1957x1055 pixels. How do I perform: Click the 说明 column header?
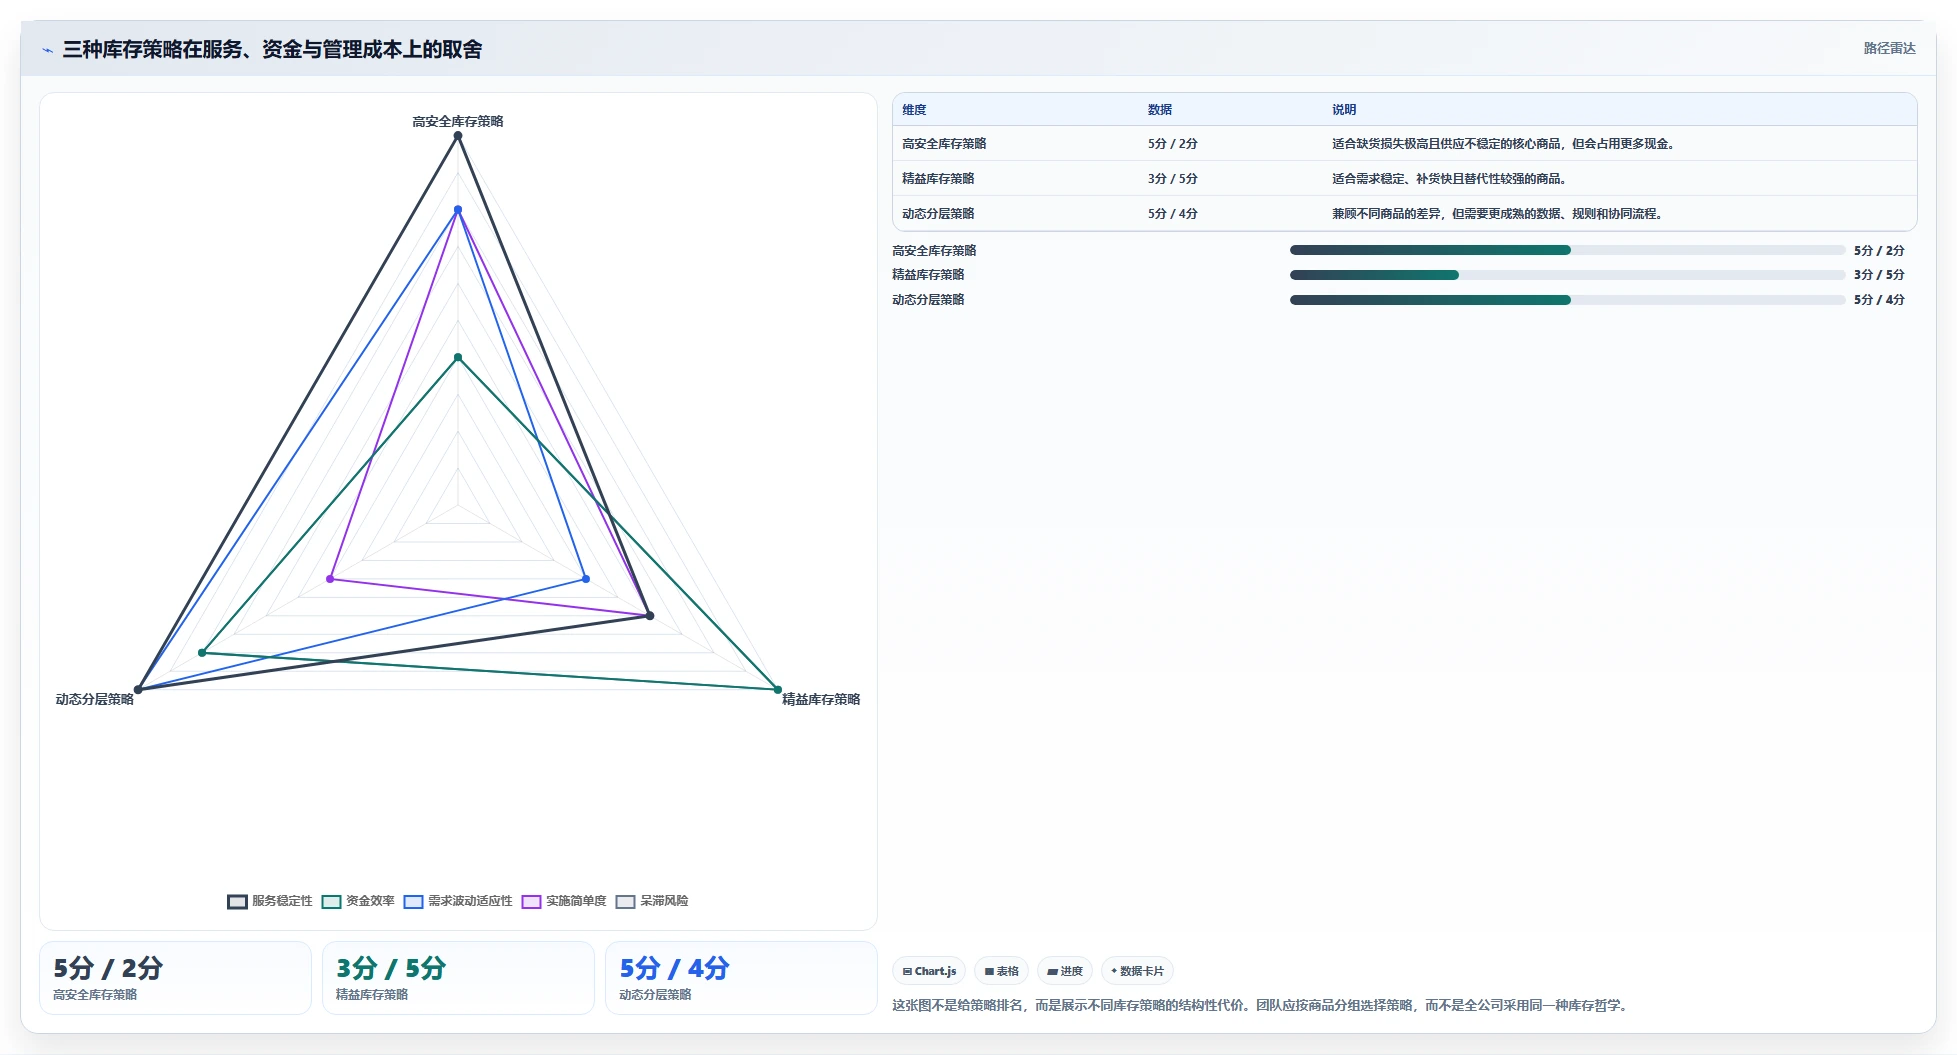pyautogui.click(x=1344, y=110)
